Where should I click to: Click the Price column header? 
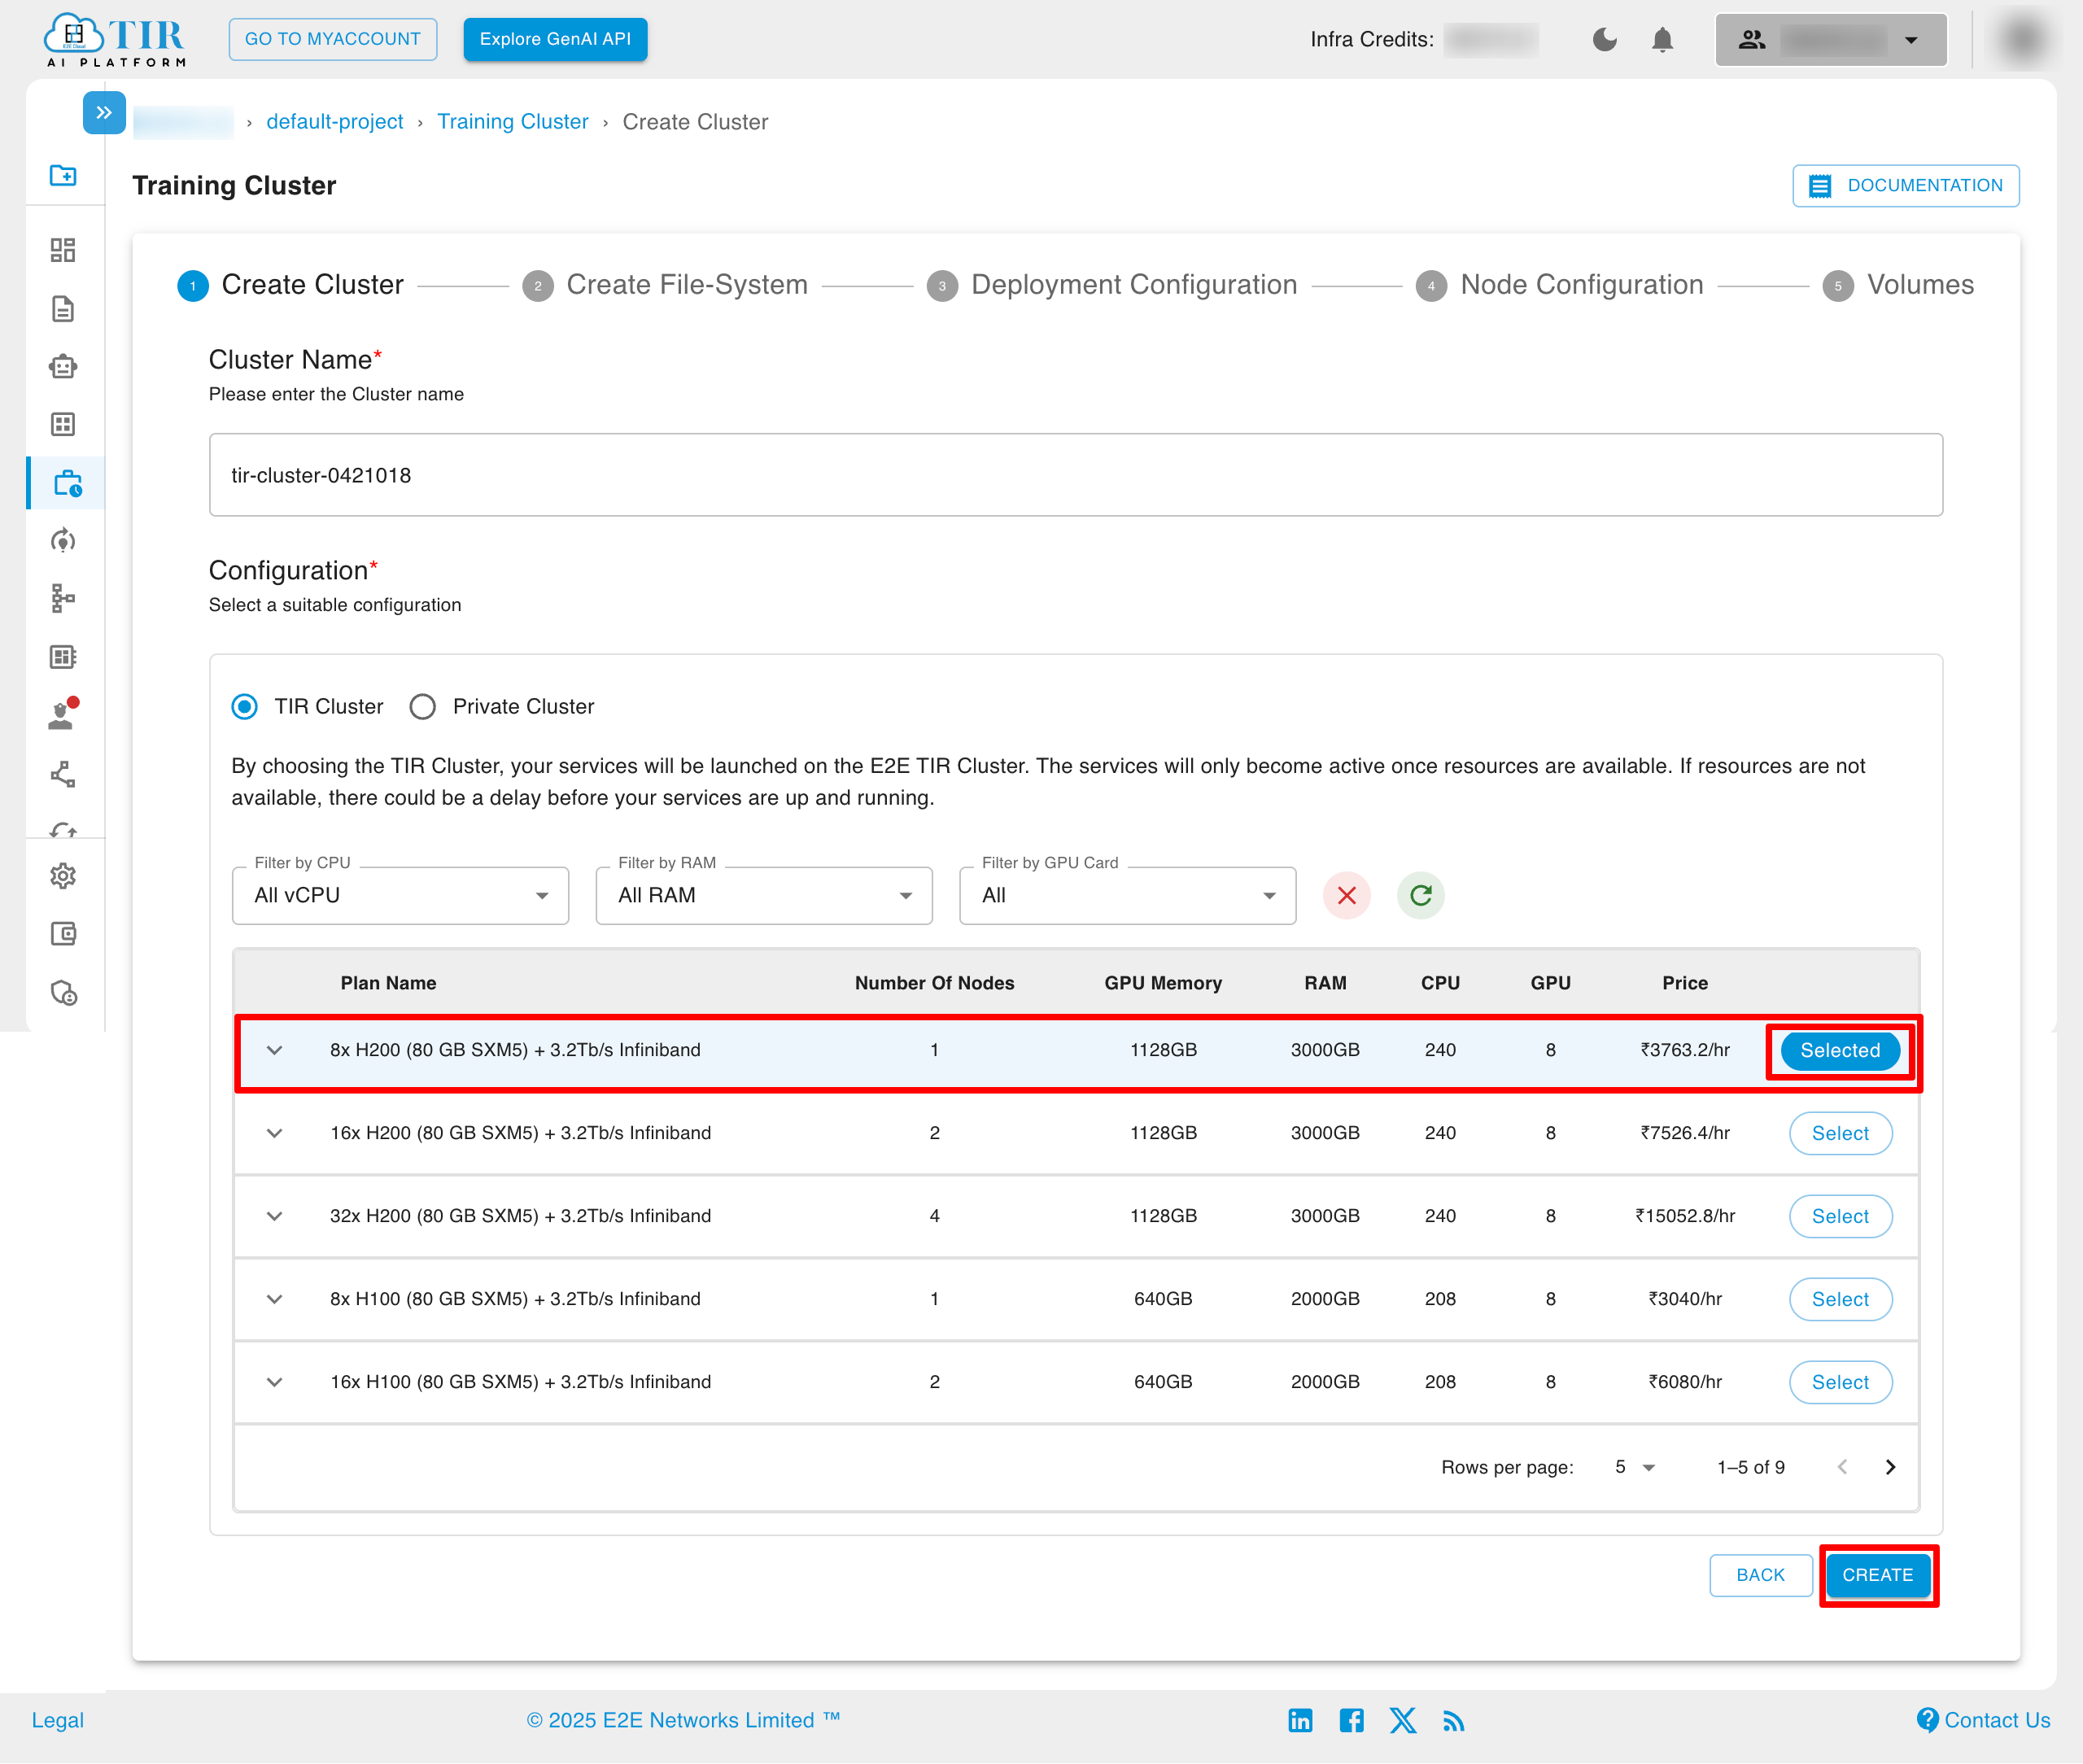click(1684, 983)
